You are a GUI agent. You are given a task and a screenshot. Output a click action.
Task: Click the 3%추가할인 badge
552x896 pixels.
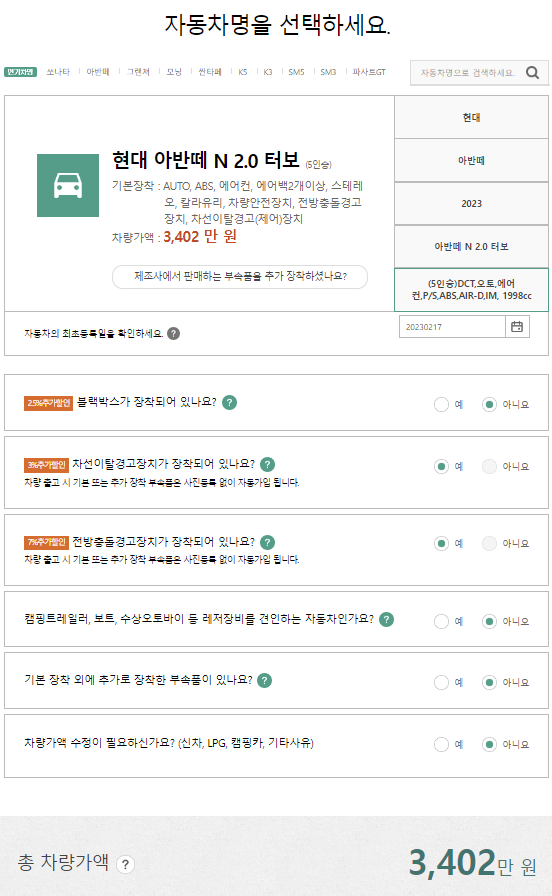tap(46, 465)
